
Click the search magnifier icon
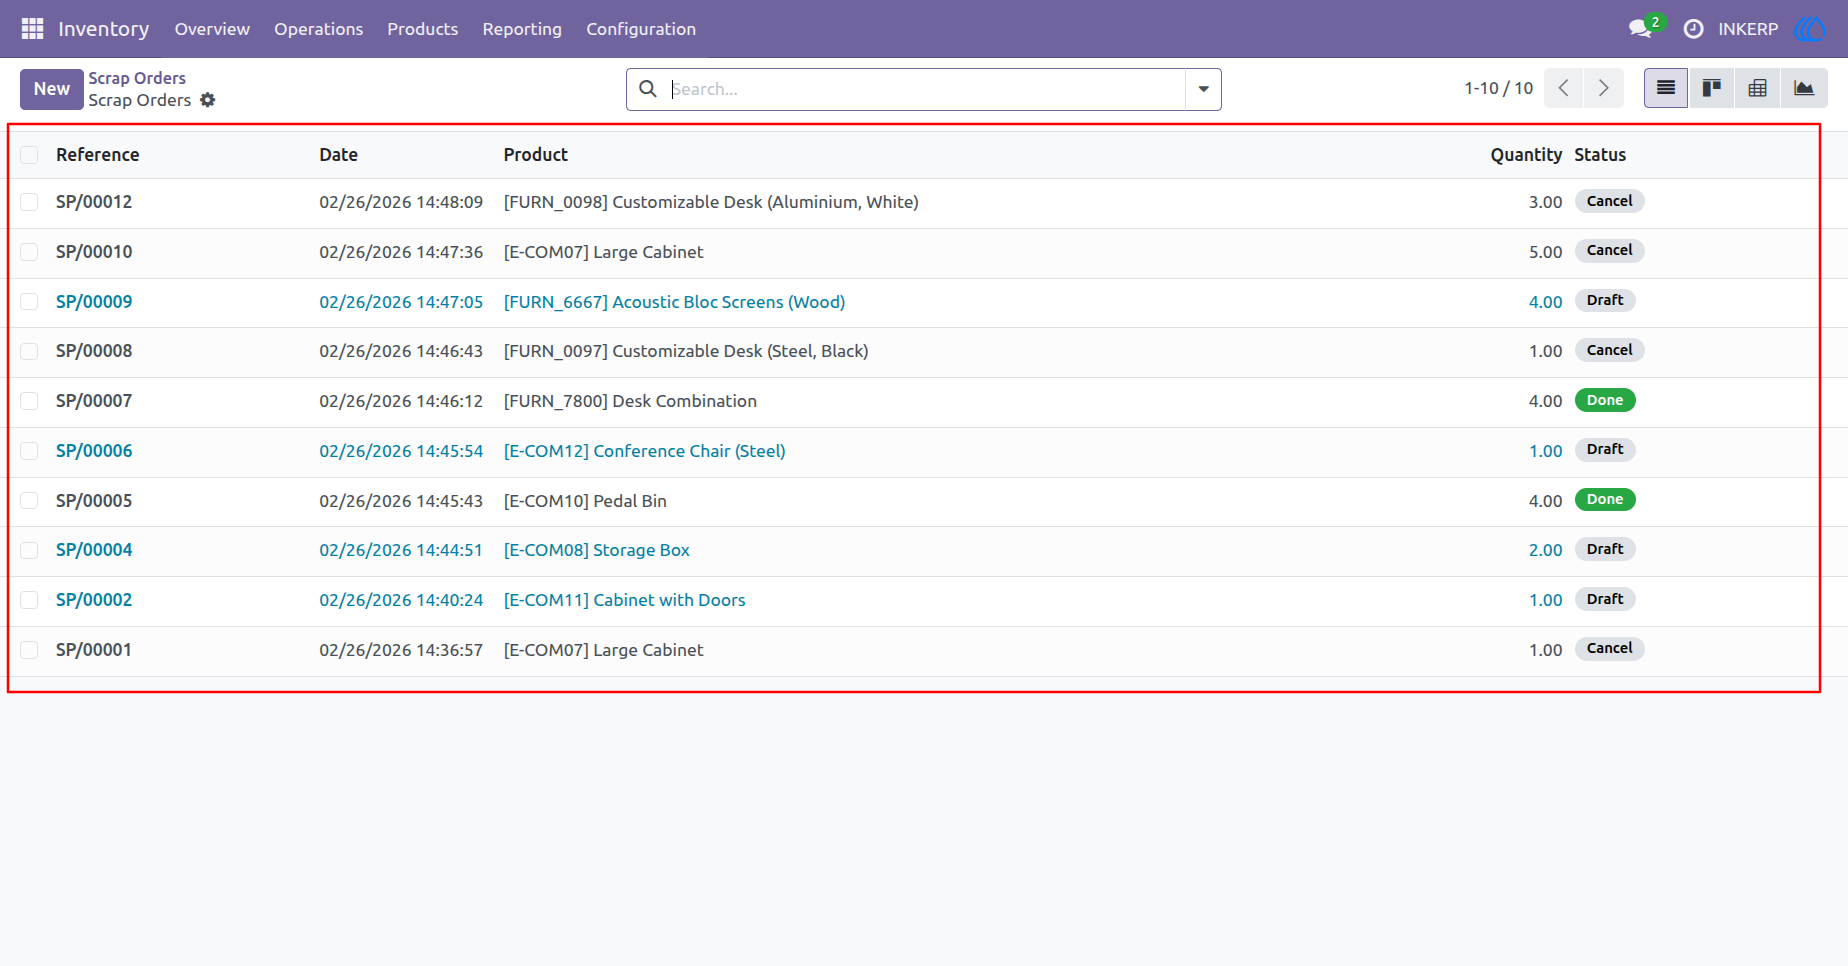pos(648,89)
